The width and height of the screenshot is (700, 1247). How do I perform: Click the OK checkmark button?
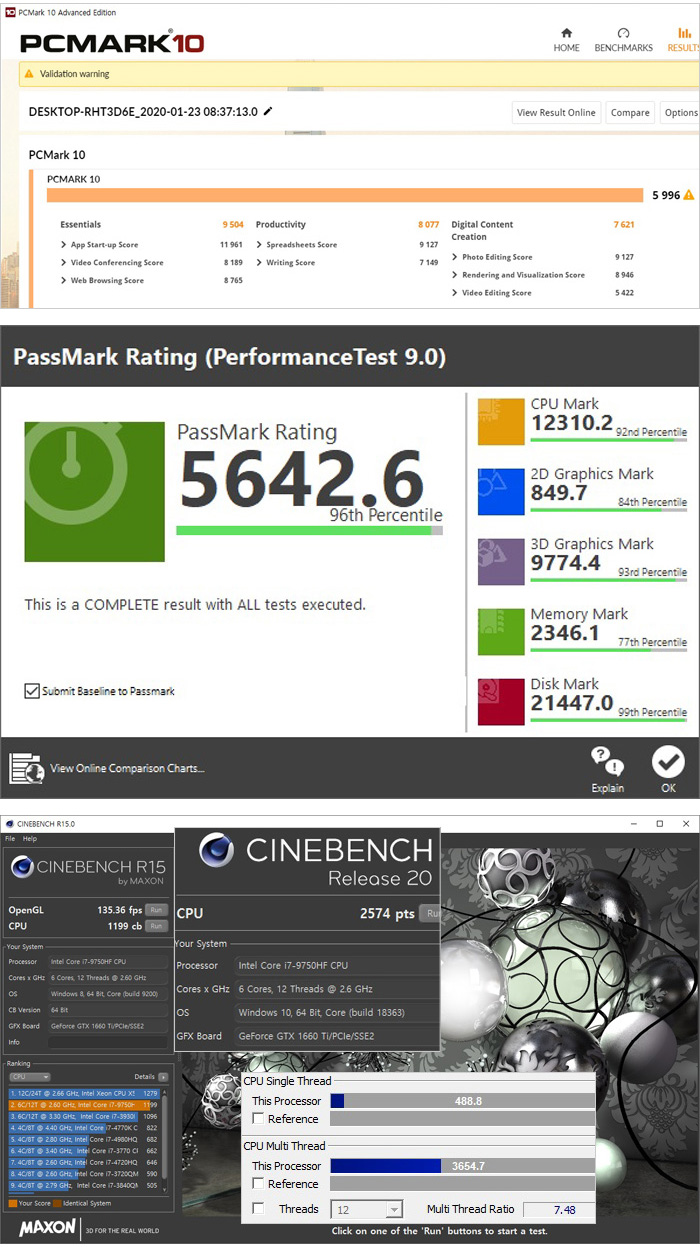coord(668,763)
